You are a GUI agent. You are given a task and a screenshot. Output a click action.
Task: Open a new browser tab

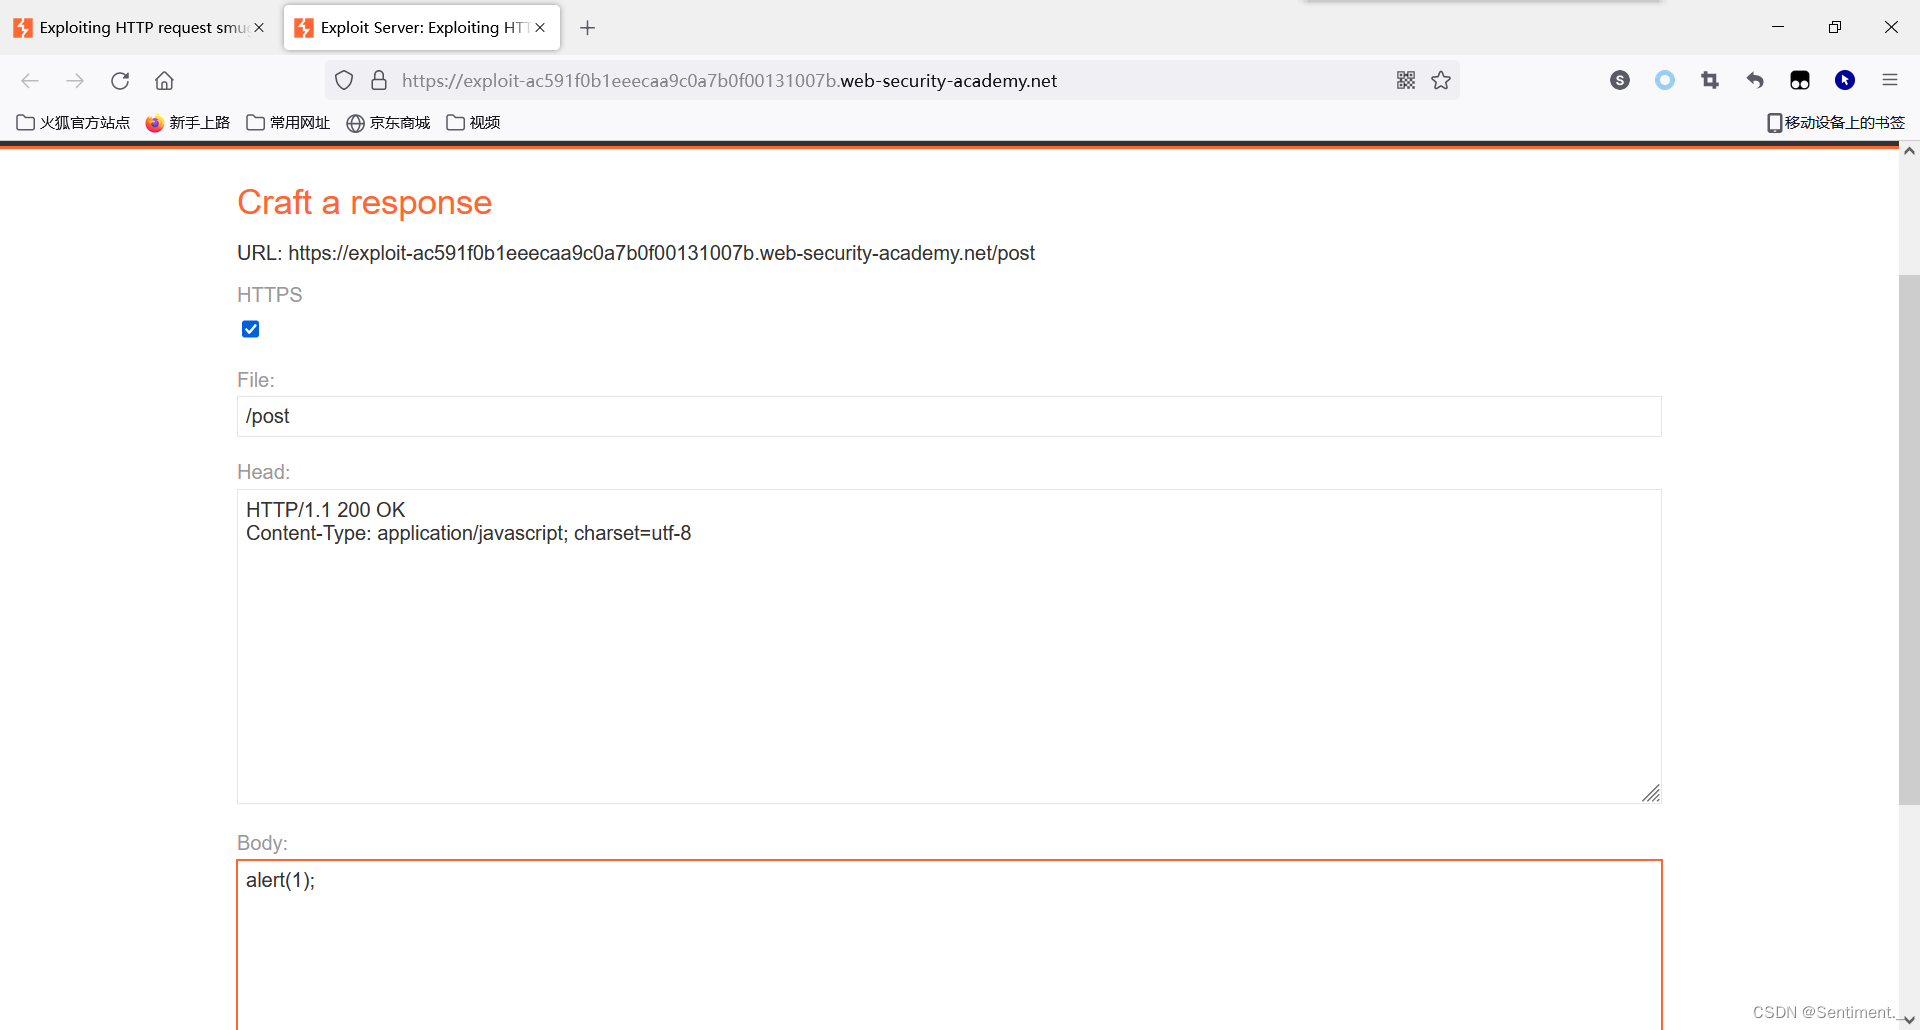pos(588,28)
